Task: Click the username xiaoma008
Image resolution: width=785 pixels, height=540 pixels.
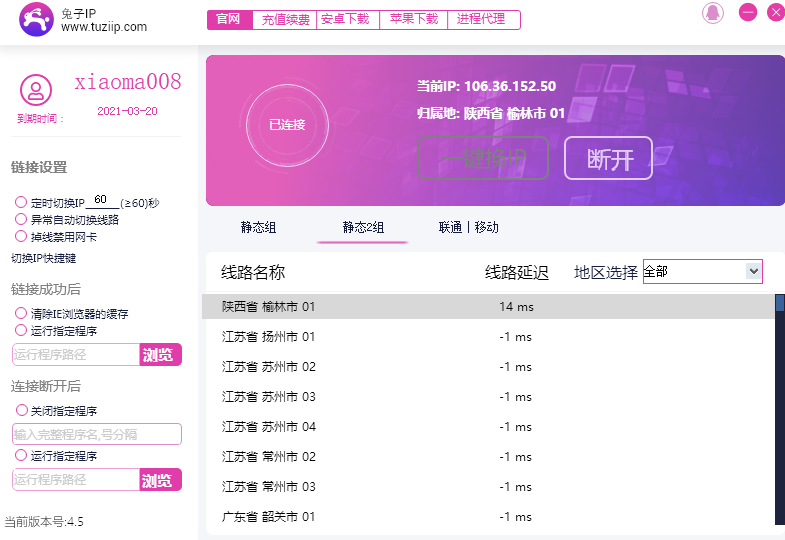Action: pyautogui.click(x=128, y=82)
